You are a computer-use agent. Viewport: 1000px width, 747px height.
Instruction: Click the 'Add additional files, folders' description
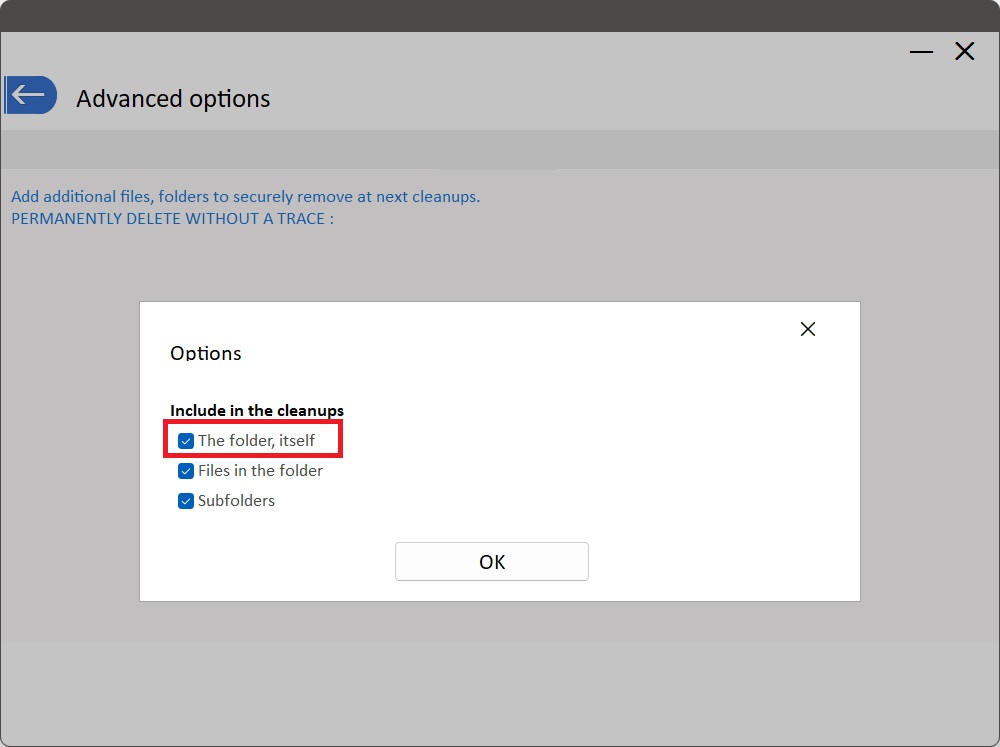pyautogui.click(x=245, y=196)
